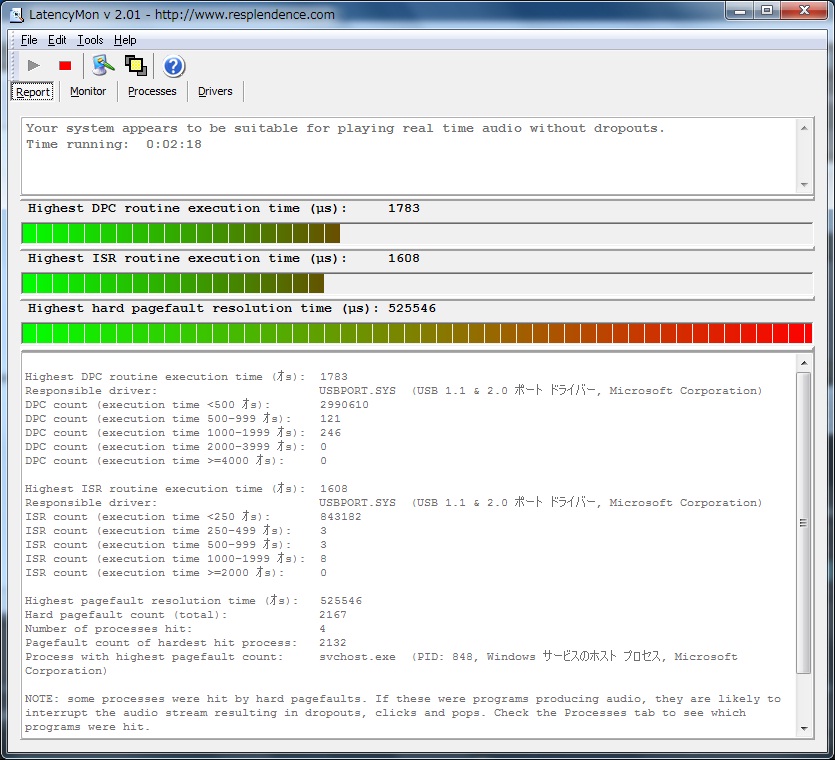Viewport: 835px width, 760px height.
Task: Start monitoring with the play button
Action: 34,66
